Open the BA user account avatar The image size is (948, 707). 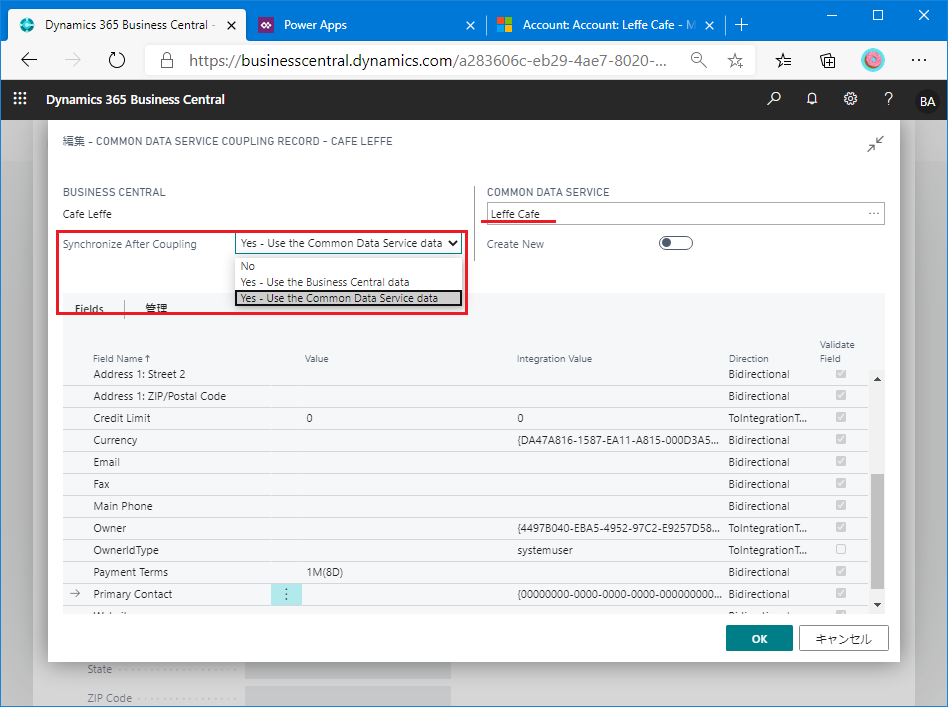coord(927,101)
